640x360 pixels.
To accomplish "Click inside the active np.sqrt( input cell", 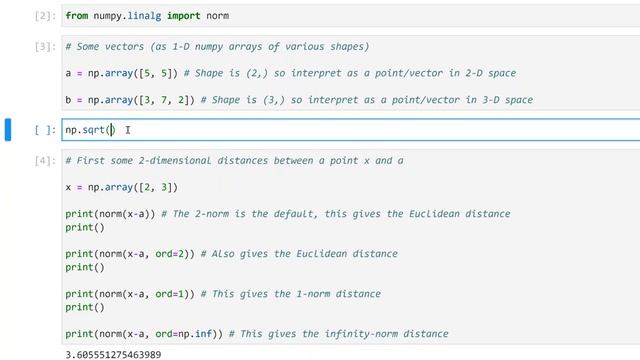I will (x=351, y=130).
